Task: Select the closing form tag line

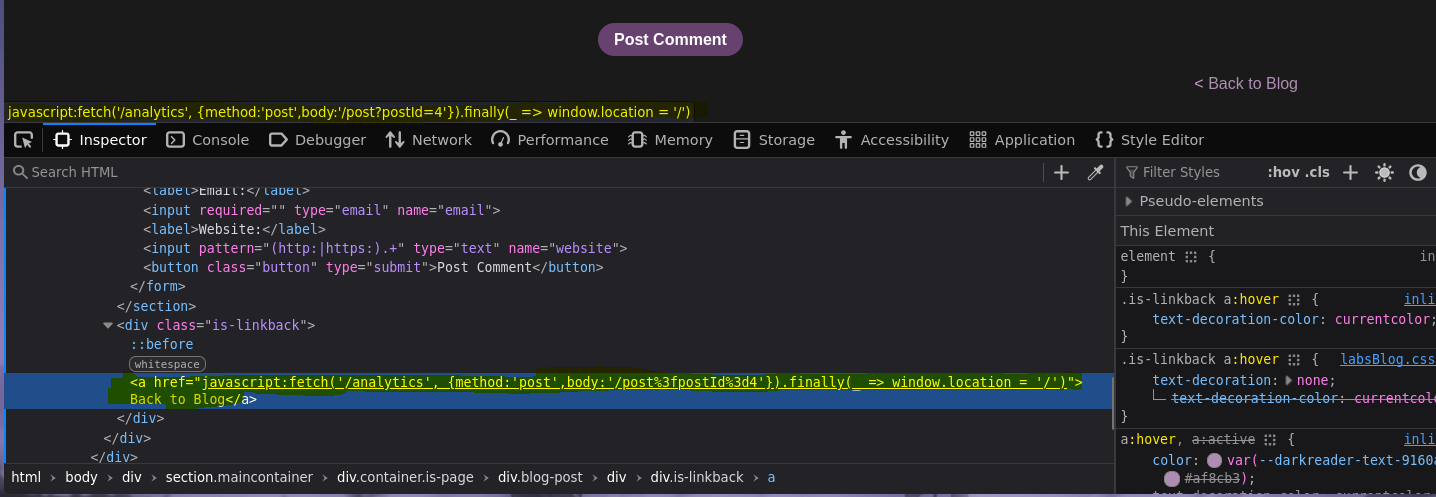Action: click(x=158, y=286)
